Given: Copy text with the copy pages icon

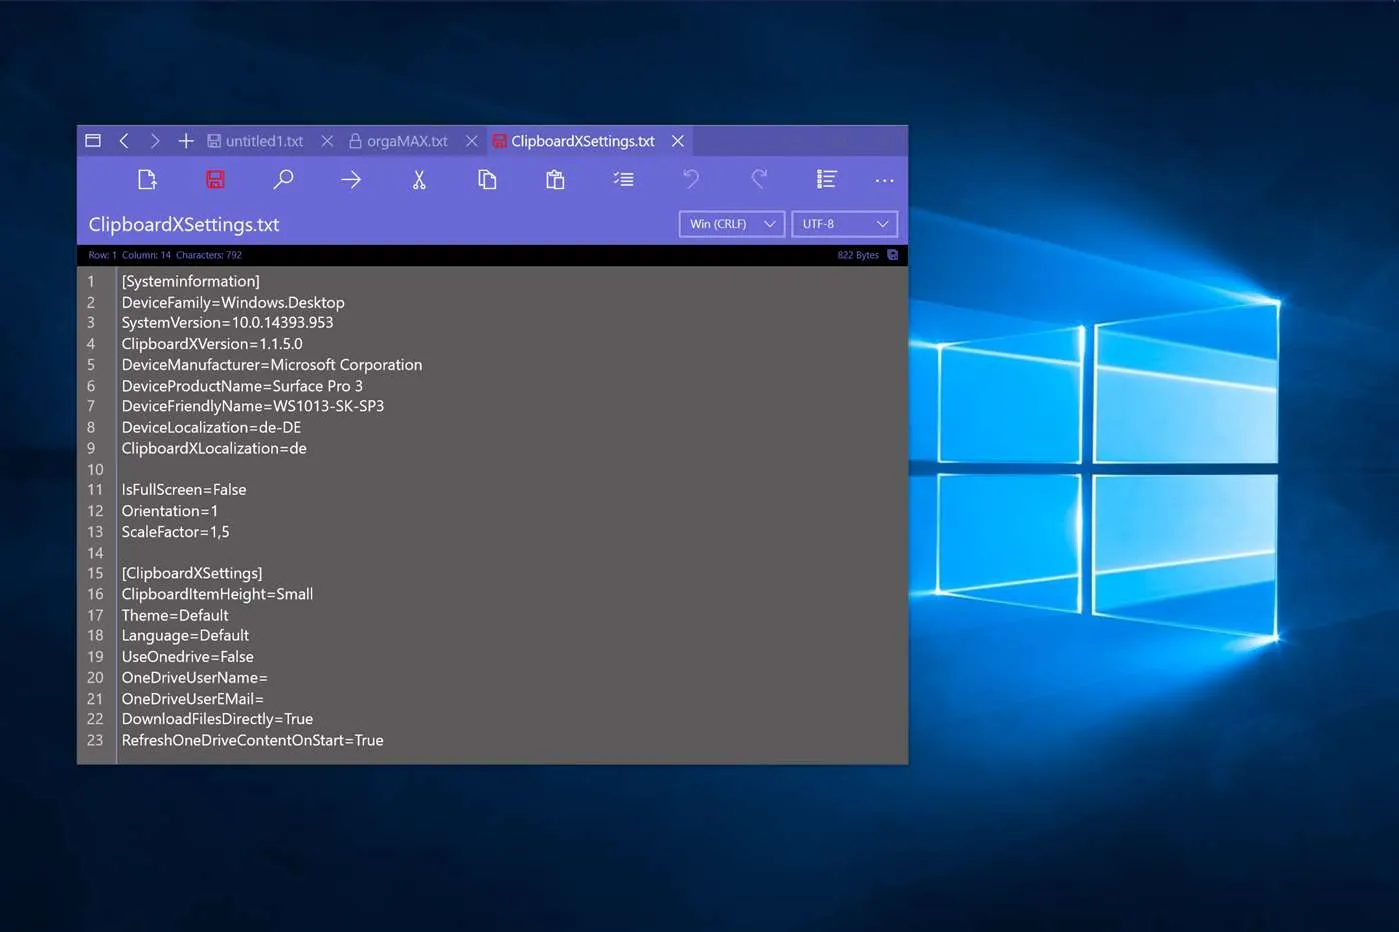Looking at the screenshot, I should [487, 180].
